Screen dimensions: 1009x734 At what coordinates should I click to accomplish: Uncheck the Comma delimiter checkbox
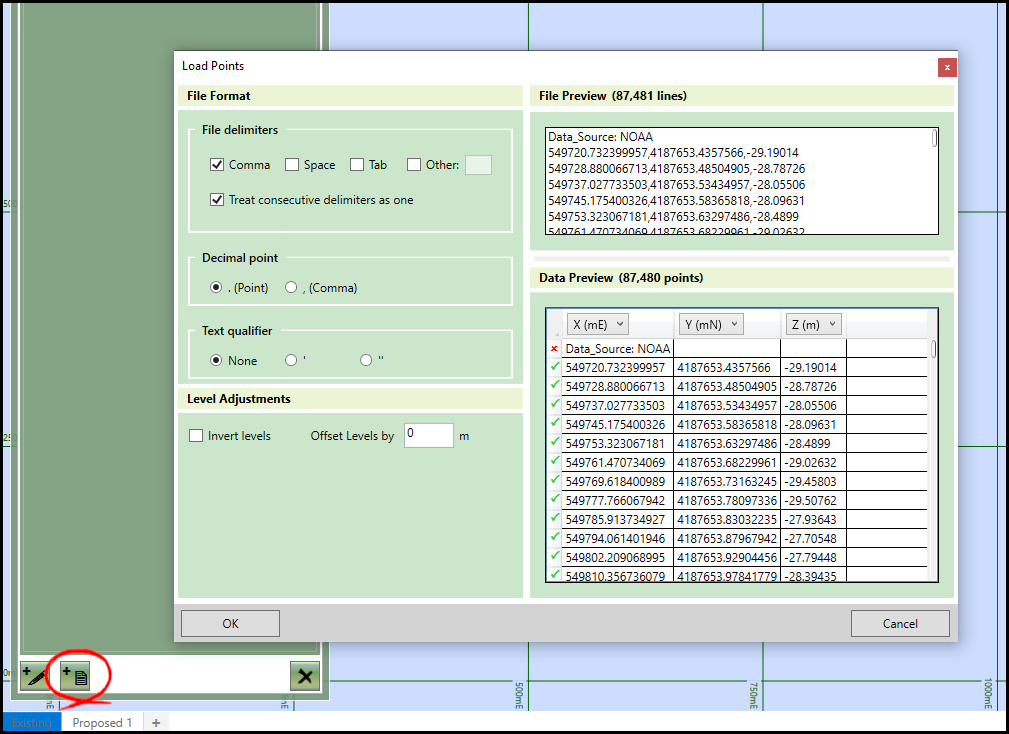click(x=217, y=165)
